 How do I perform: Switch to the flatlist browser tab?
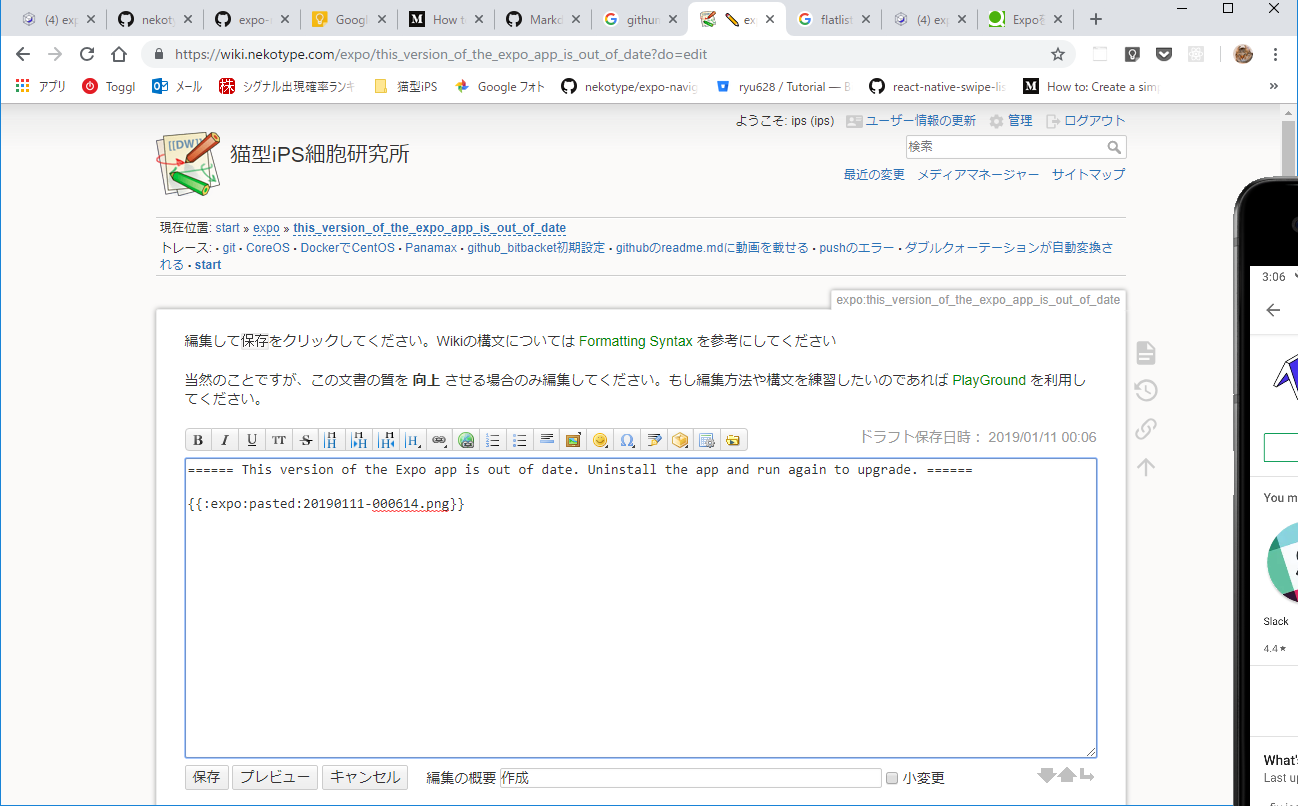point(833,17)
